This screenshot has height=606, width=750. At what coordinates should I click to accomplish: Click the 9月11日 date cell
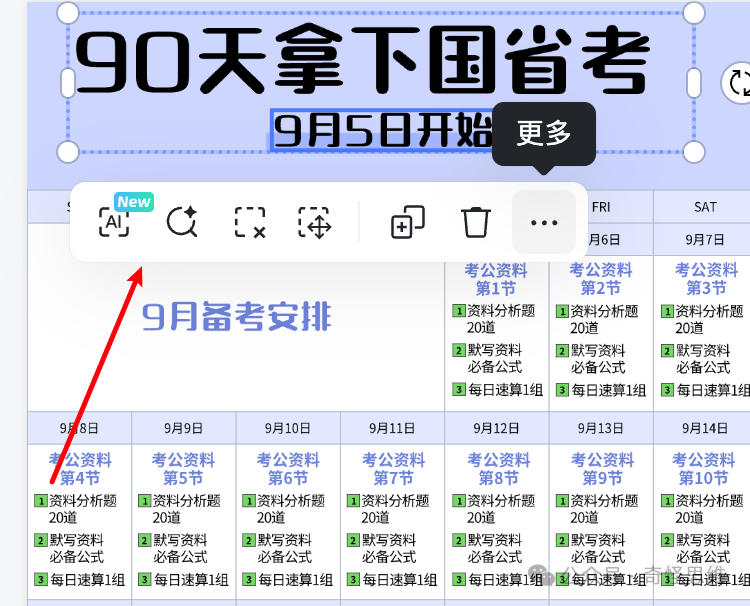[392, 428]
